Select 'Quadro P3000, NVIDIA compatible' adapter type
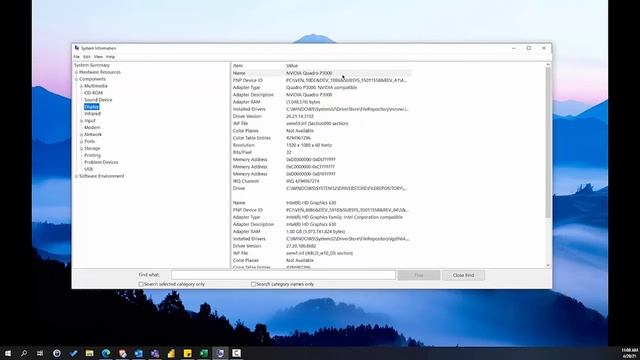640x360 pixels. click(322, 88)
